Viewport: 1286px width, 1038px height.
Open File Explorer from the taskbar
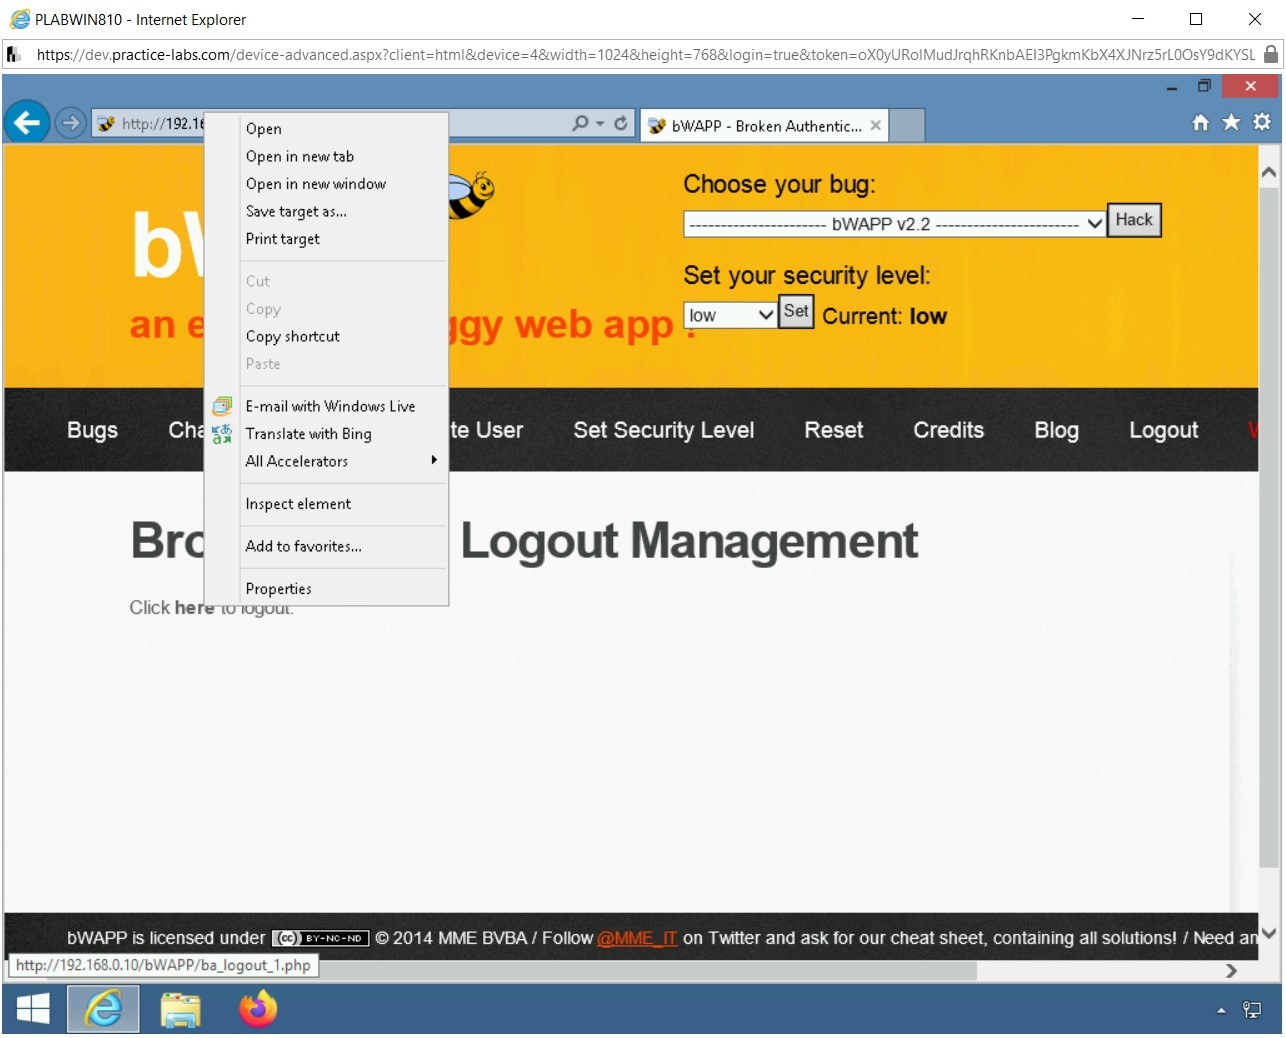180,1009
